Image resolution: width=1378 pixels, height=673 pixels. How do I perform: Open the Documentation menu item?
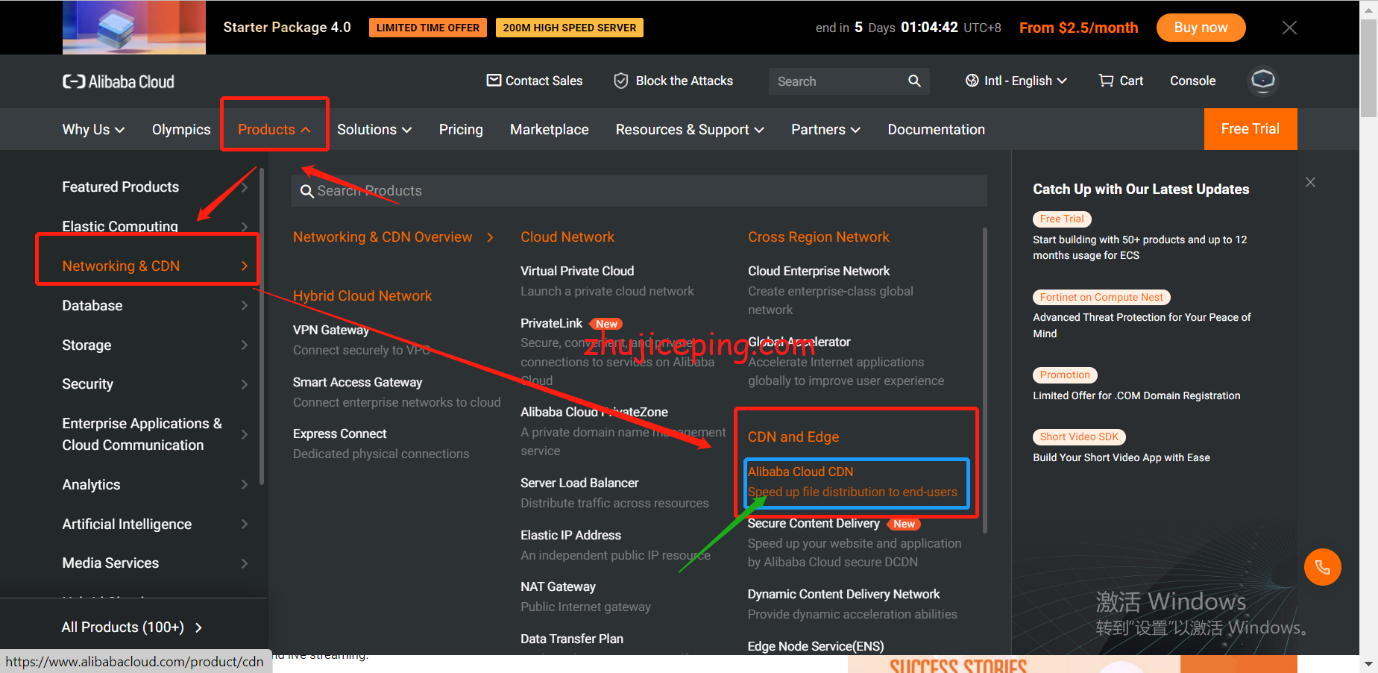click(936, 129)
